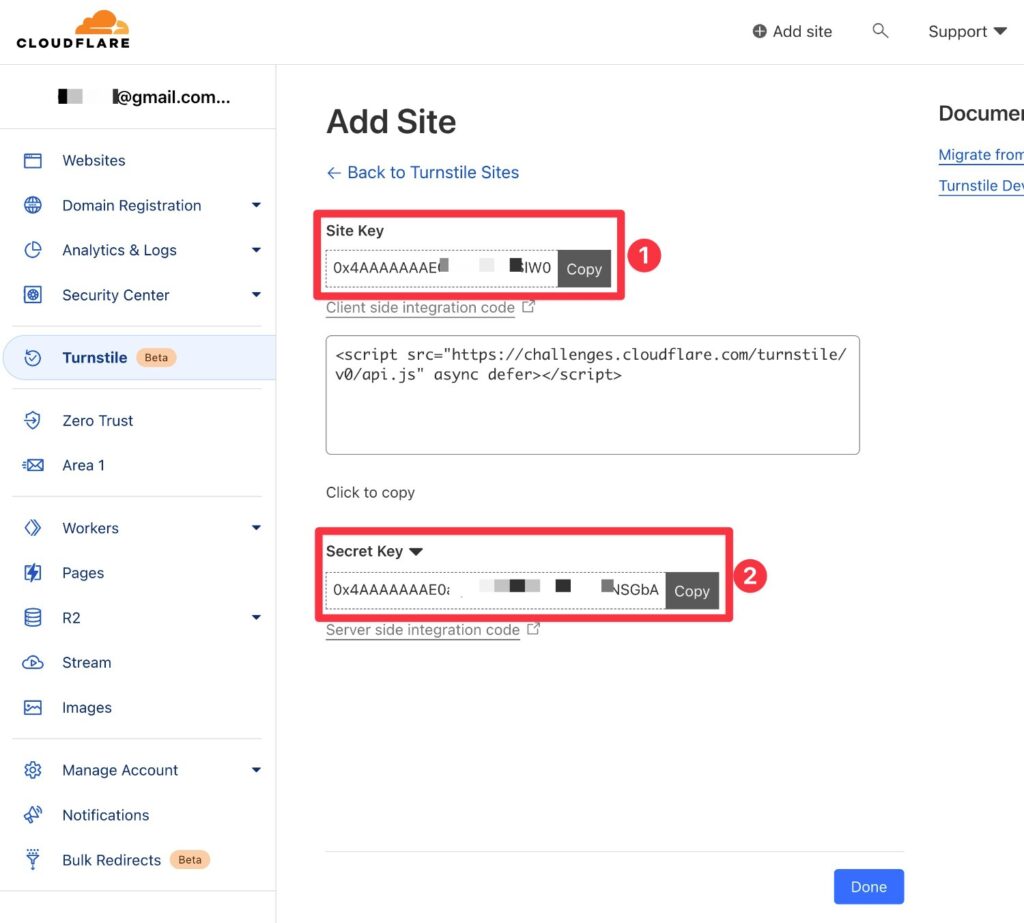Open the Workers section
This screenshot has height=923, width=1024.
[x=90, y=527]
